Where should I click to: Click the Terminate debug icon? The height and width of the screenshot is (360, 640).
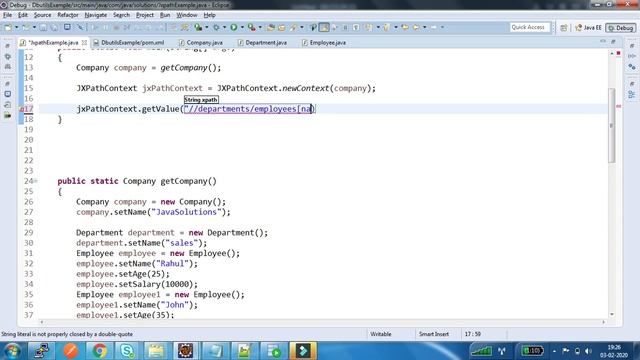coord(116,27)
